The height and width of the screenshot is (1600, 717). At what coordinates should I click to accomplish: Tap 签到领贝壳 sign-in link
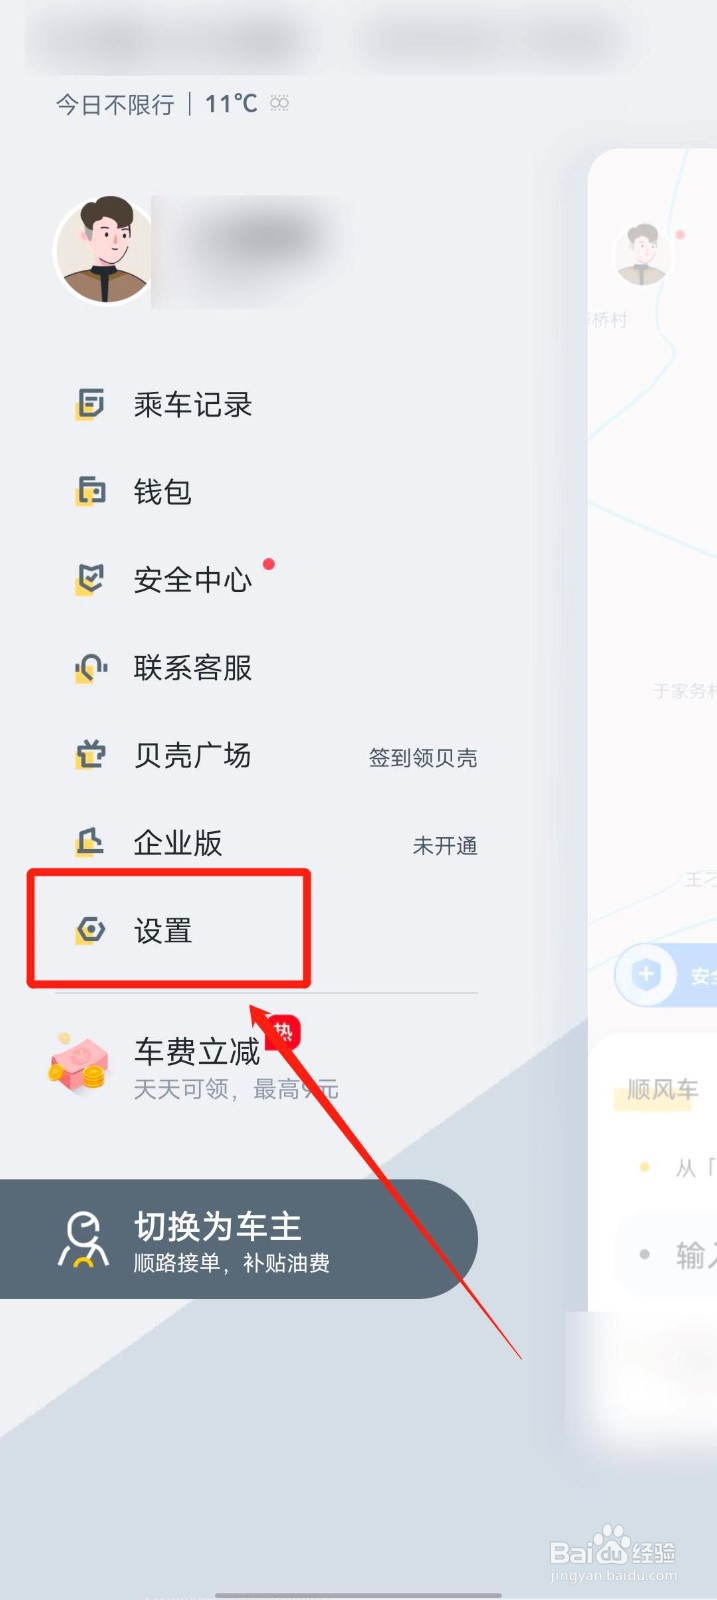[423, 758]
